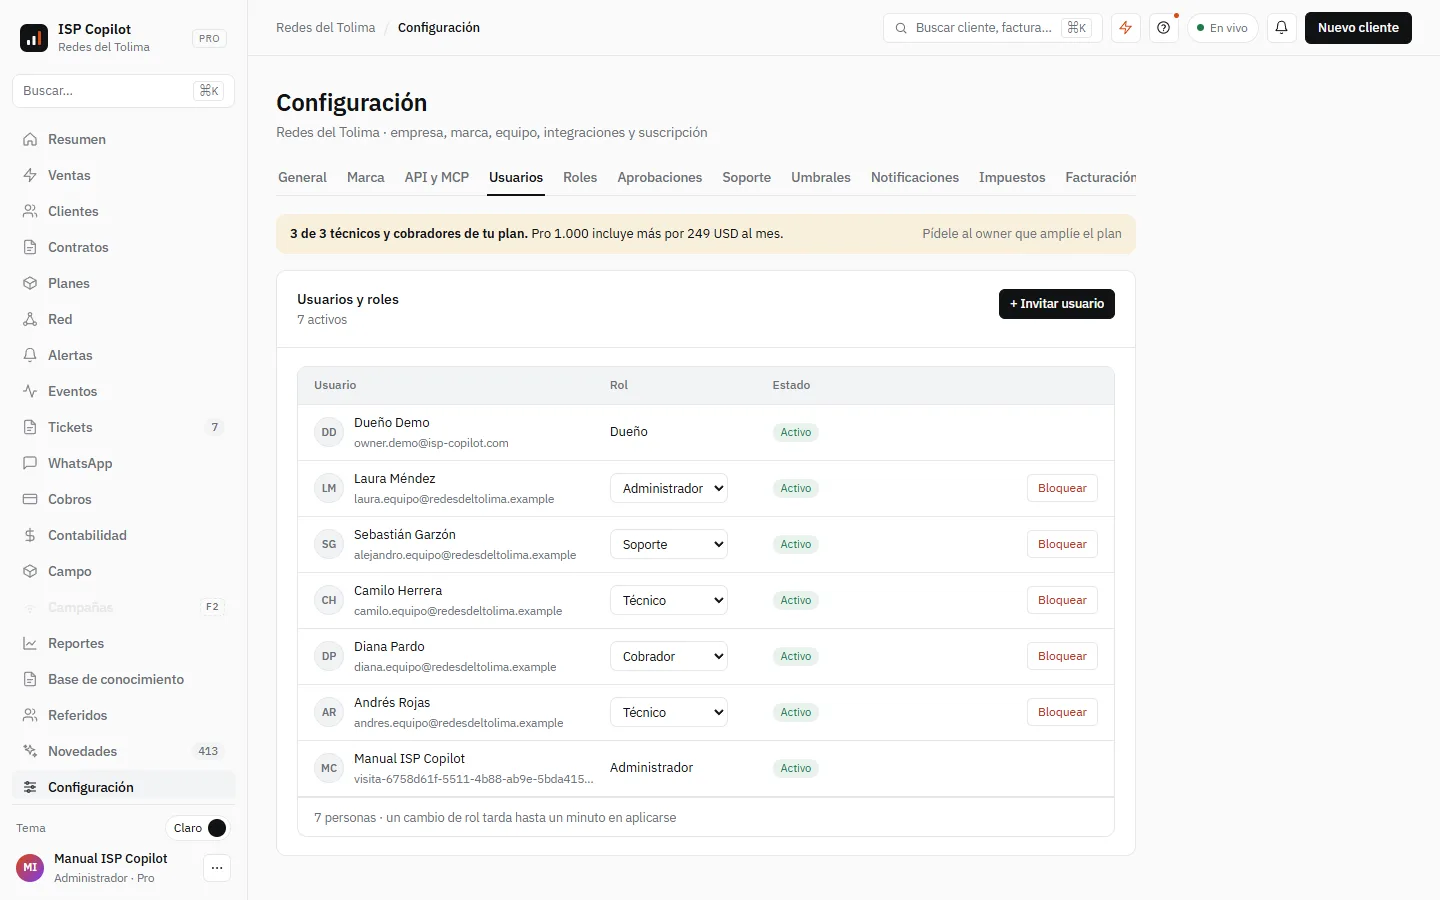
Task: Open Camilo Herrera's Técnico role dropdown
Action: [669, 600]
